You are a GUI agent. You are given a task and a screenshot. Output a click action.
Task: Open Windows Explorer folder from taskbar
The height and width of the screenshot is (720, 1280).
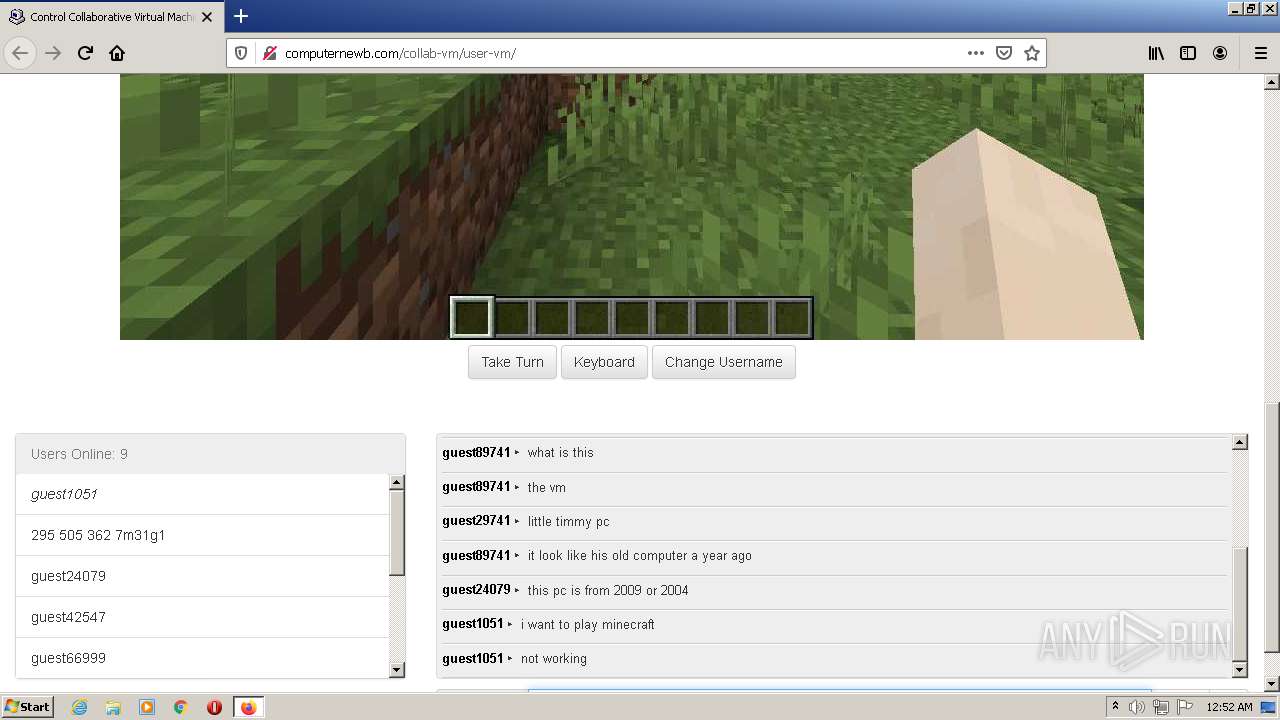113,707
